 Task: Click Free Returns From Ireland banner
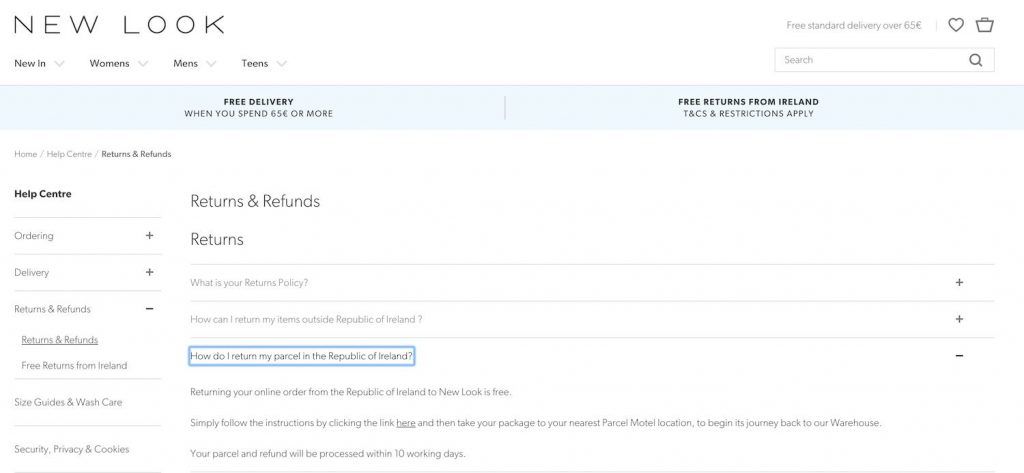pos(748,108)
